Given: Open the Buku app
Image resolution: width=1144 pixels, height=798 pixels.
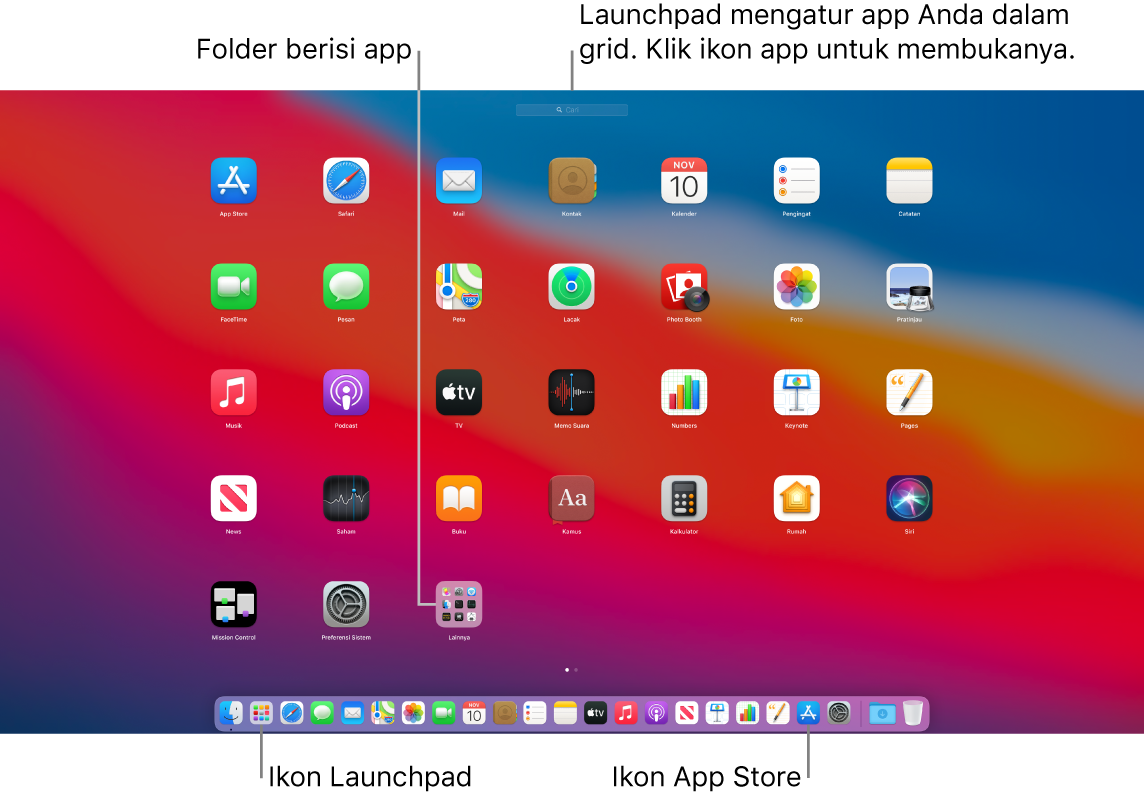Looking at the screenshot, I should click(458, 498).
